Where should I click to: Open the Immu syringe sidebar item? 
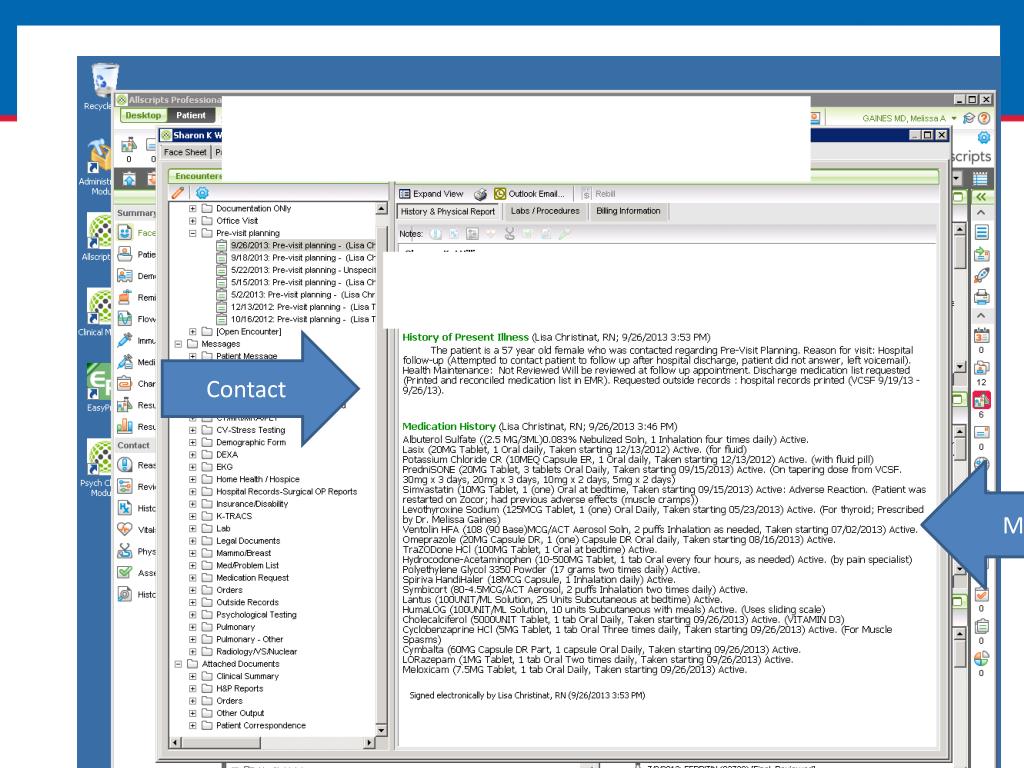click(137, 340)
